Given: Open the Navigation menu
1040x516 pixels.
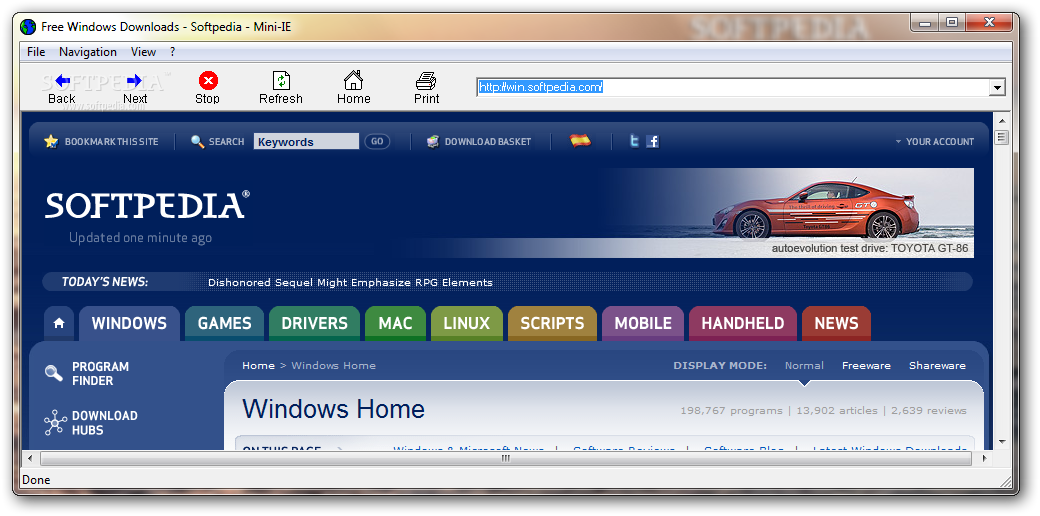Looking at the screenshot, I should 88,52.
